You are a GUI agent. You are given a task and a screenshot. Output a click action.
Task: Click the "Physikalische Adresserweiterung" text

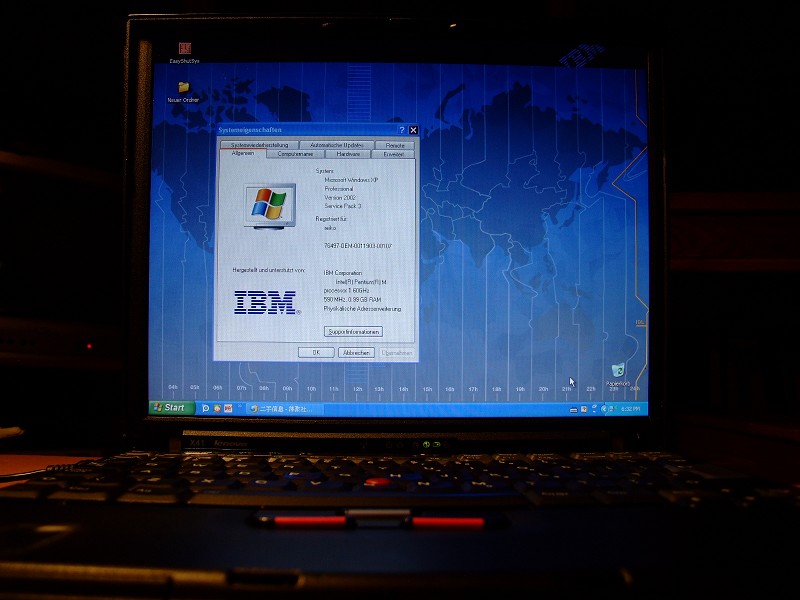(362, 309)
